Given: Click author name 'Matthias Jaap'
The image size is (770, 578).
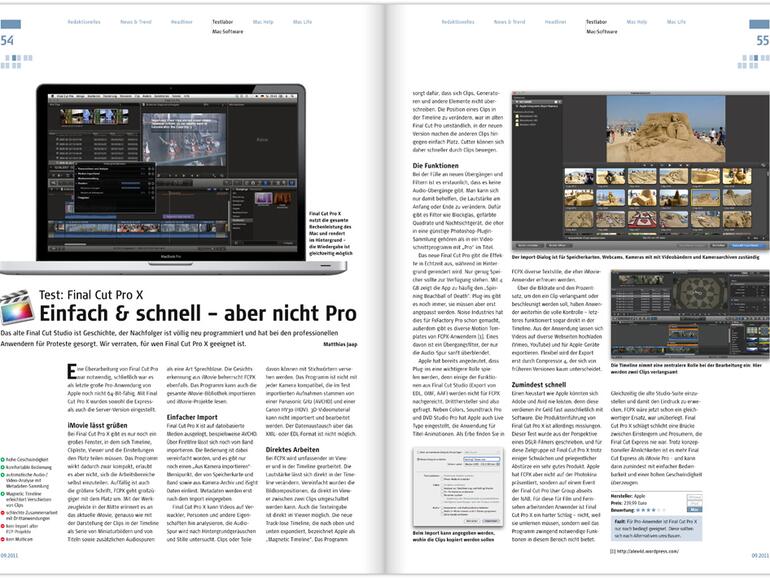Looking at the screenshot, I should click(x=340, y=345).
